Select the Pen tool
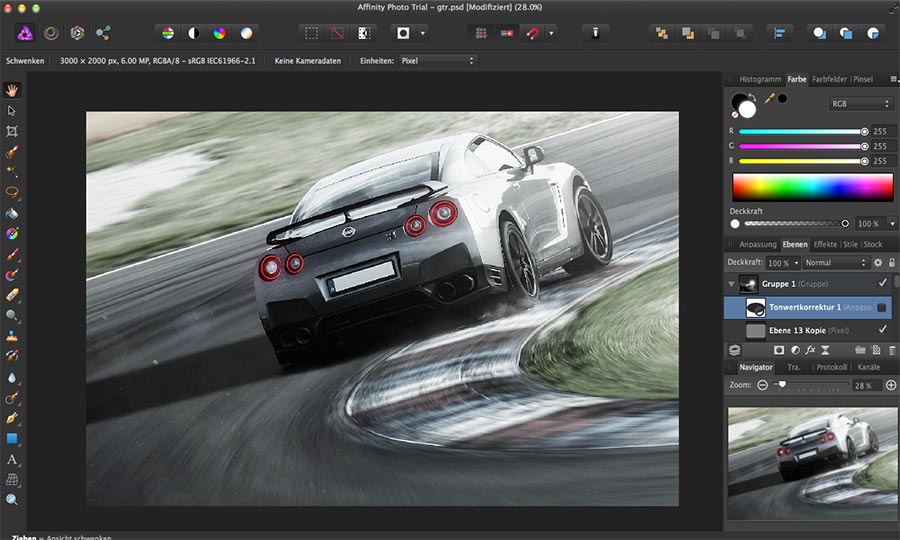Viewport: 900px width, 540px height. click(11, 418)
